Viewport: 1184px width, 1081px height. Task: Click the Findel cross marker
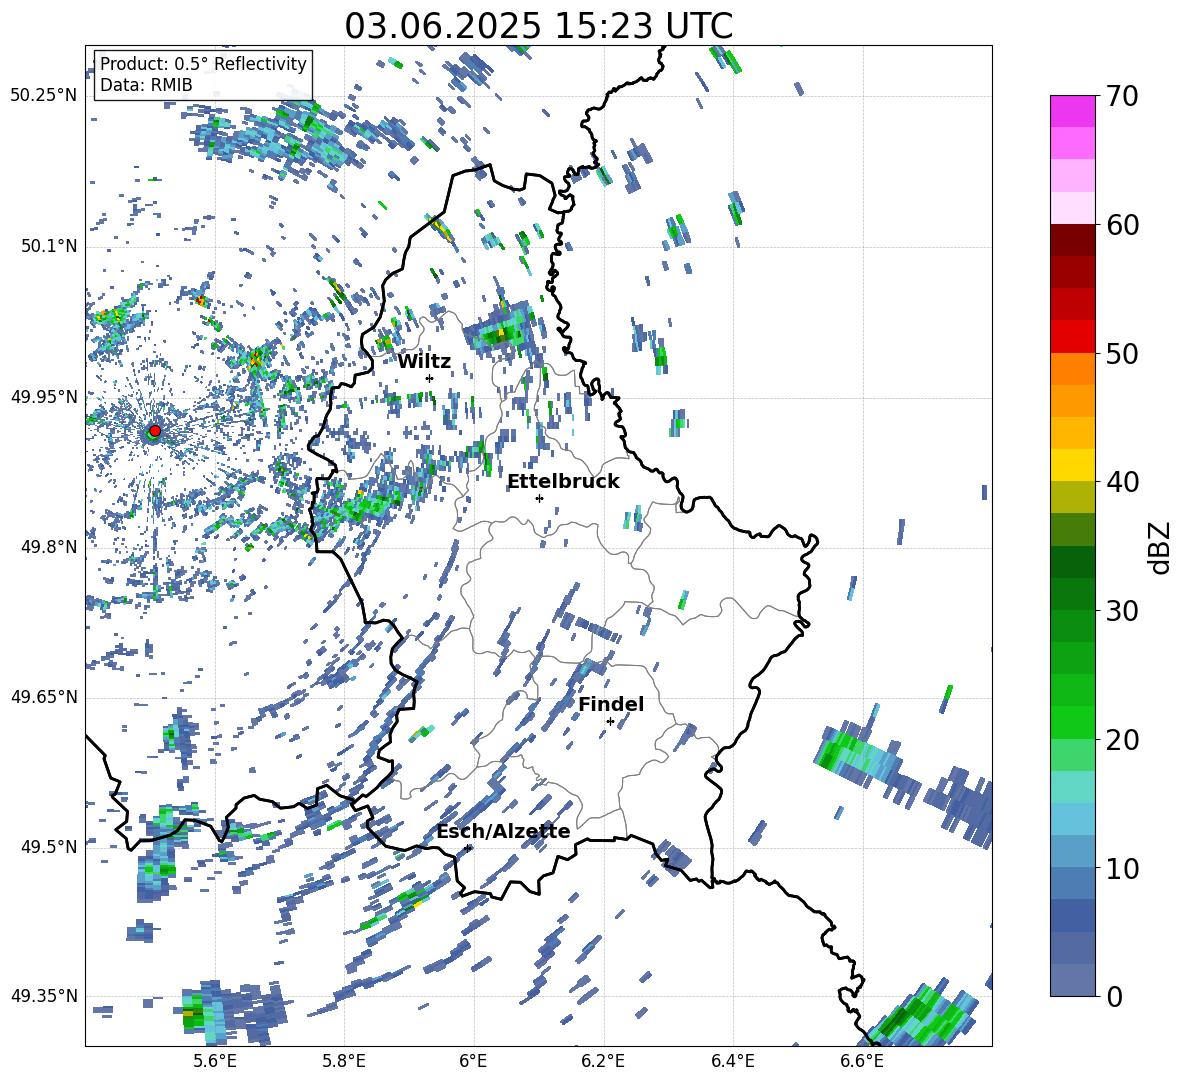[x=610, y=722]
